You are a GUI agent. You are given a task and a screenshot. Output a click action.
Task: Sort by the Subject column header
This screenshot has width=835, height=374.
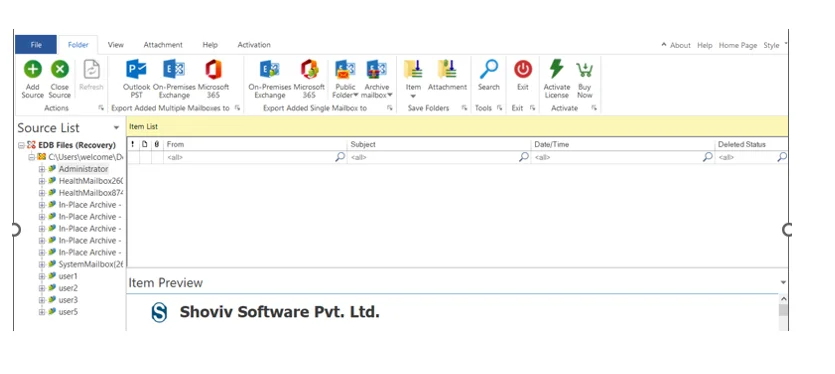439,144
